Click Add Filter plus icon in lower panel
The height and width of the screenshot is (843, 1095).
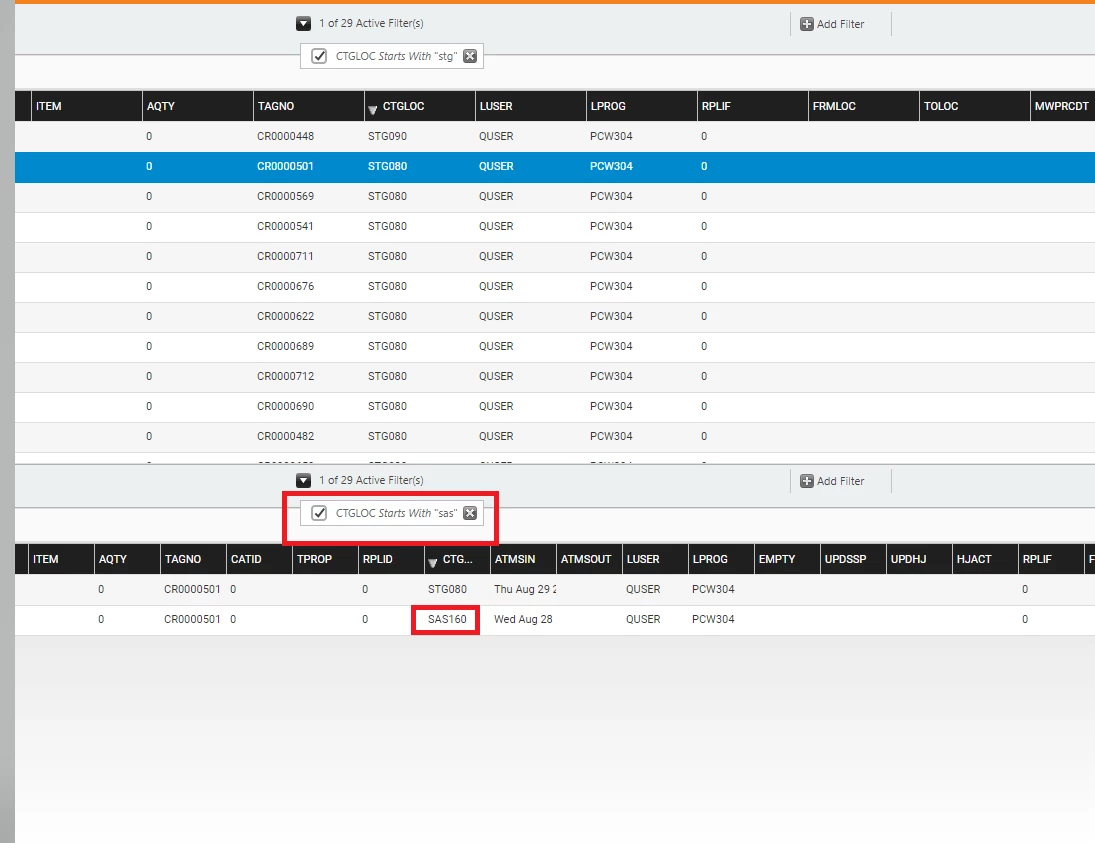click(x=807, y=481)
